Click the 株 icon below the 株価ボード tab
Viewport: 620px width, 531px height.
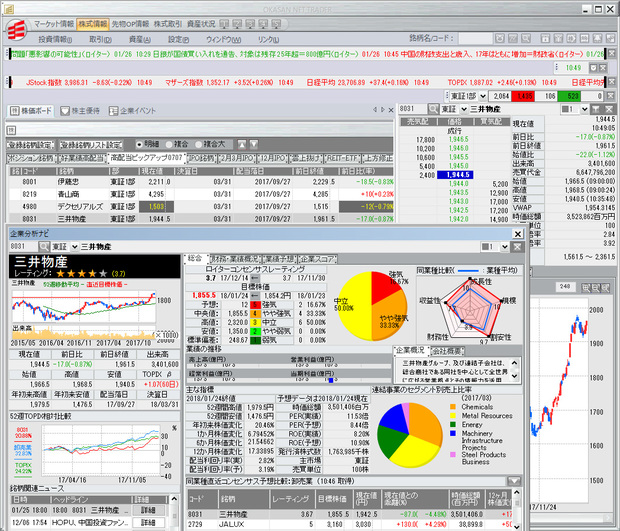point(11,130)
